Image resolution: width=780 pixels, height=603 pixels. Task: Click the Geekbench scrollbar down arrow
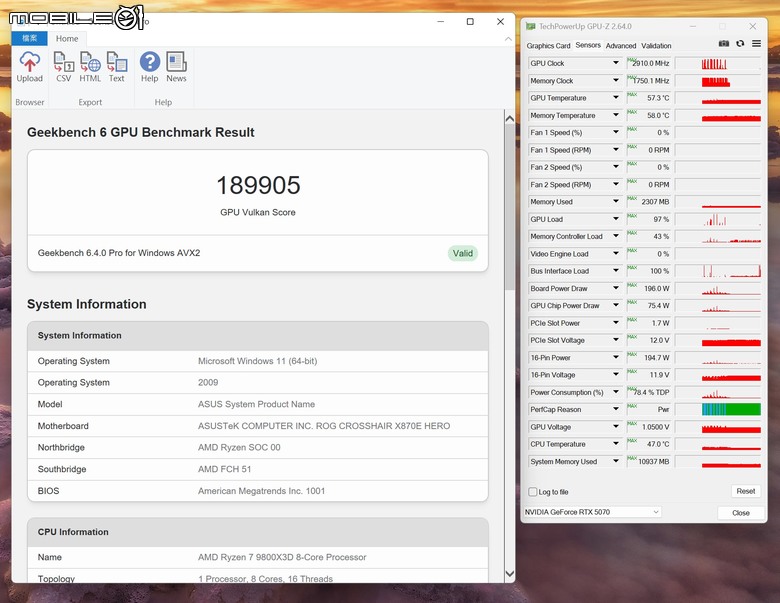[509, 574]
